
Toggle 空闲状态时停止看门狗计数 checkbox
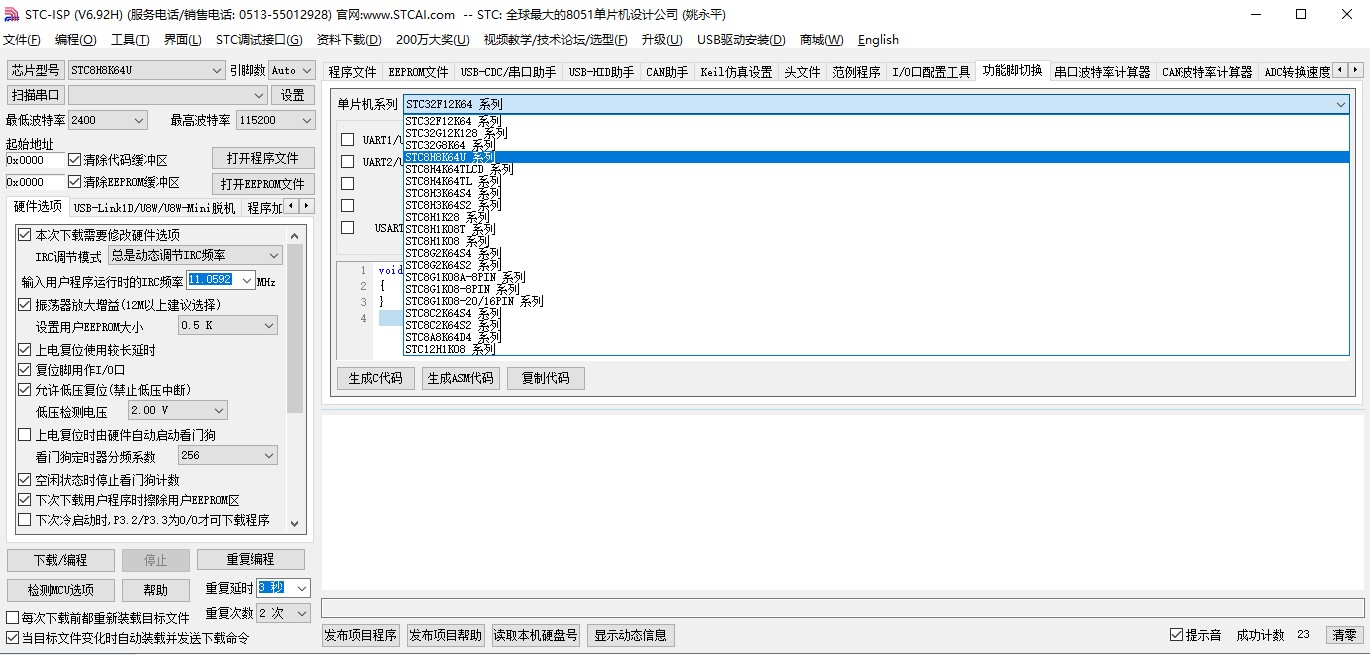click(x=25, y=480)
